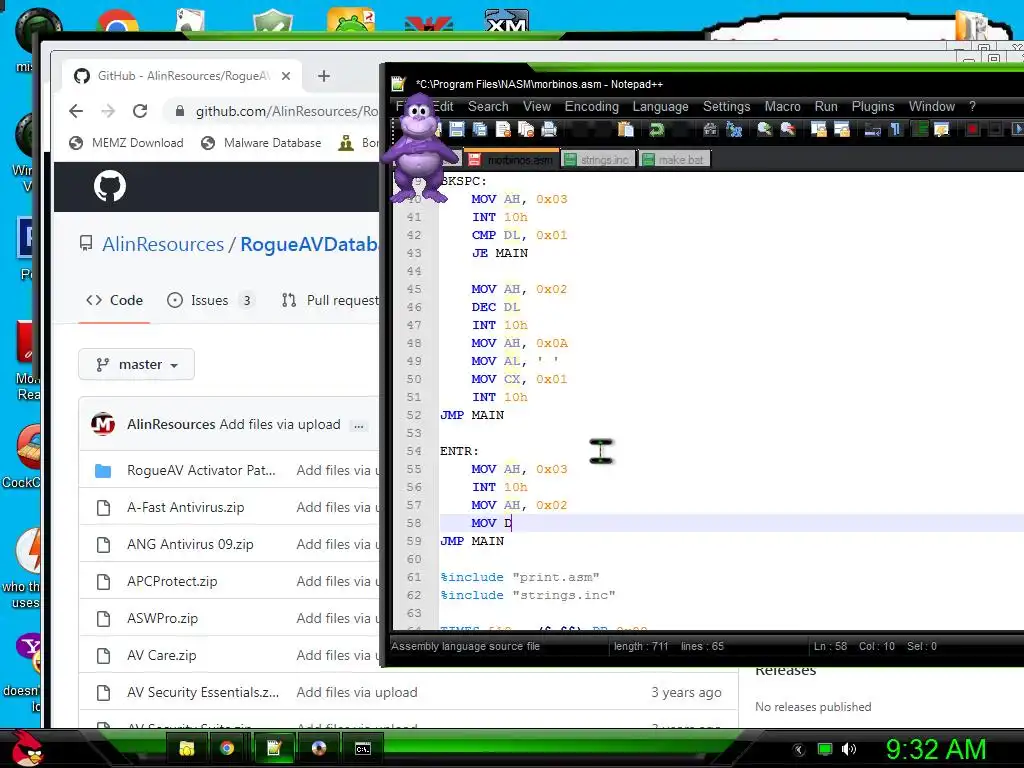The image size is (1024, 768).
Task: Click the Play Macro icon in Notepad++
Action: (x=1017, y=129)
